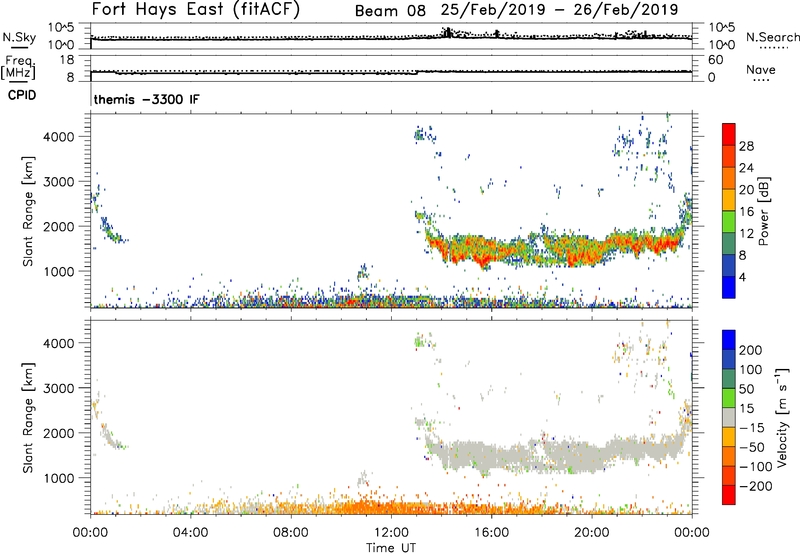This screenshot has width=800, height=554.
Task: Click the "24" label on power color bar
Action: pos(746,168)
